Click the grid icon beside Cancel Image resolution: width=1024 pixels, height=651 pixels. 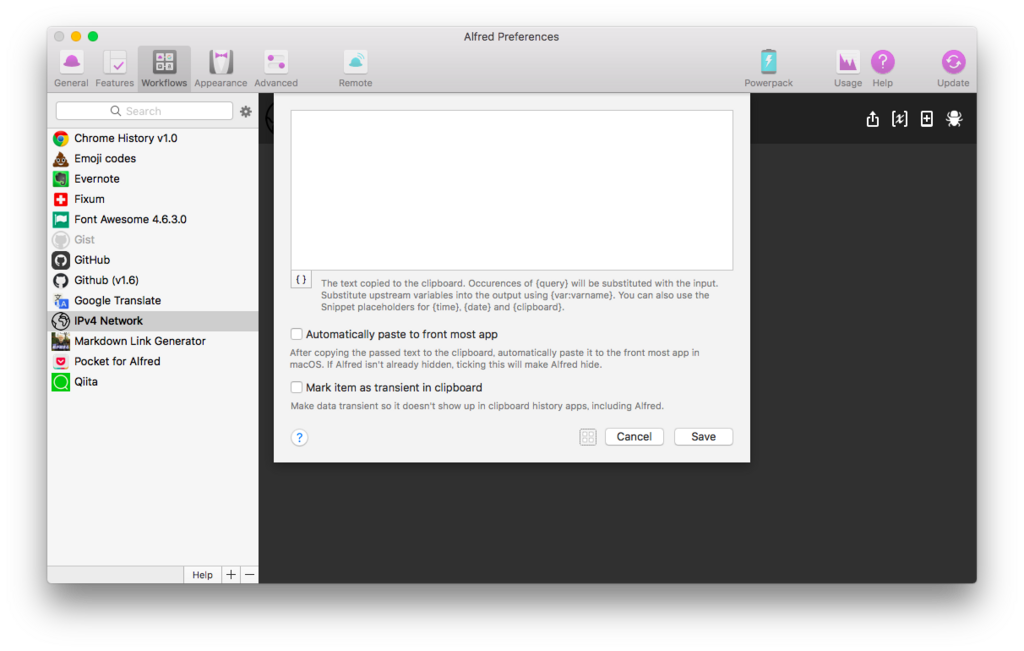(x=588, y=437)
